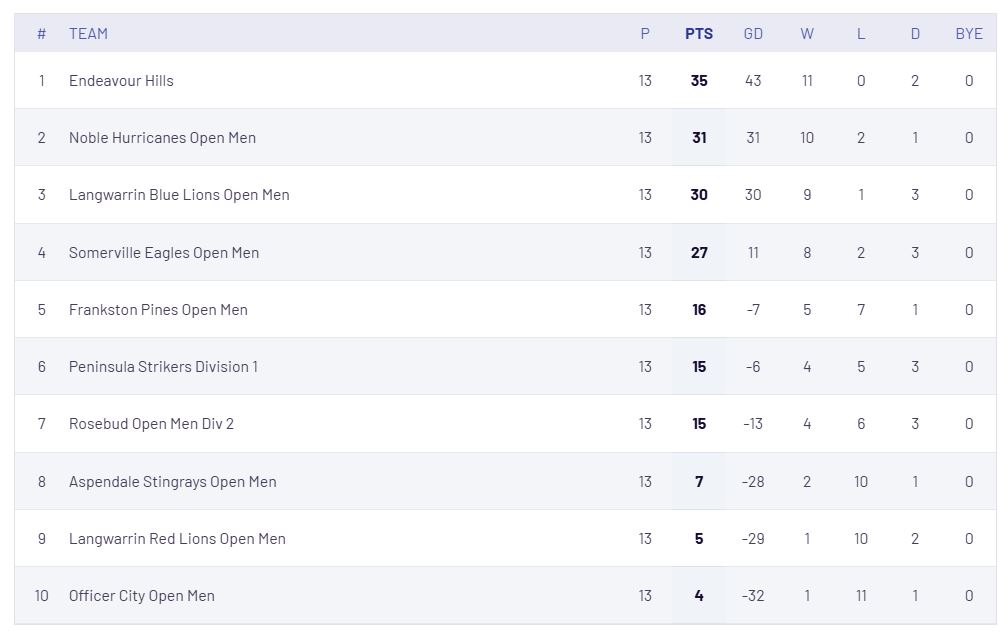1008x632 pixels.
Task: Open Peninsula Strikers Division 1 team
Action: point(163,366)
